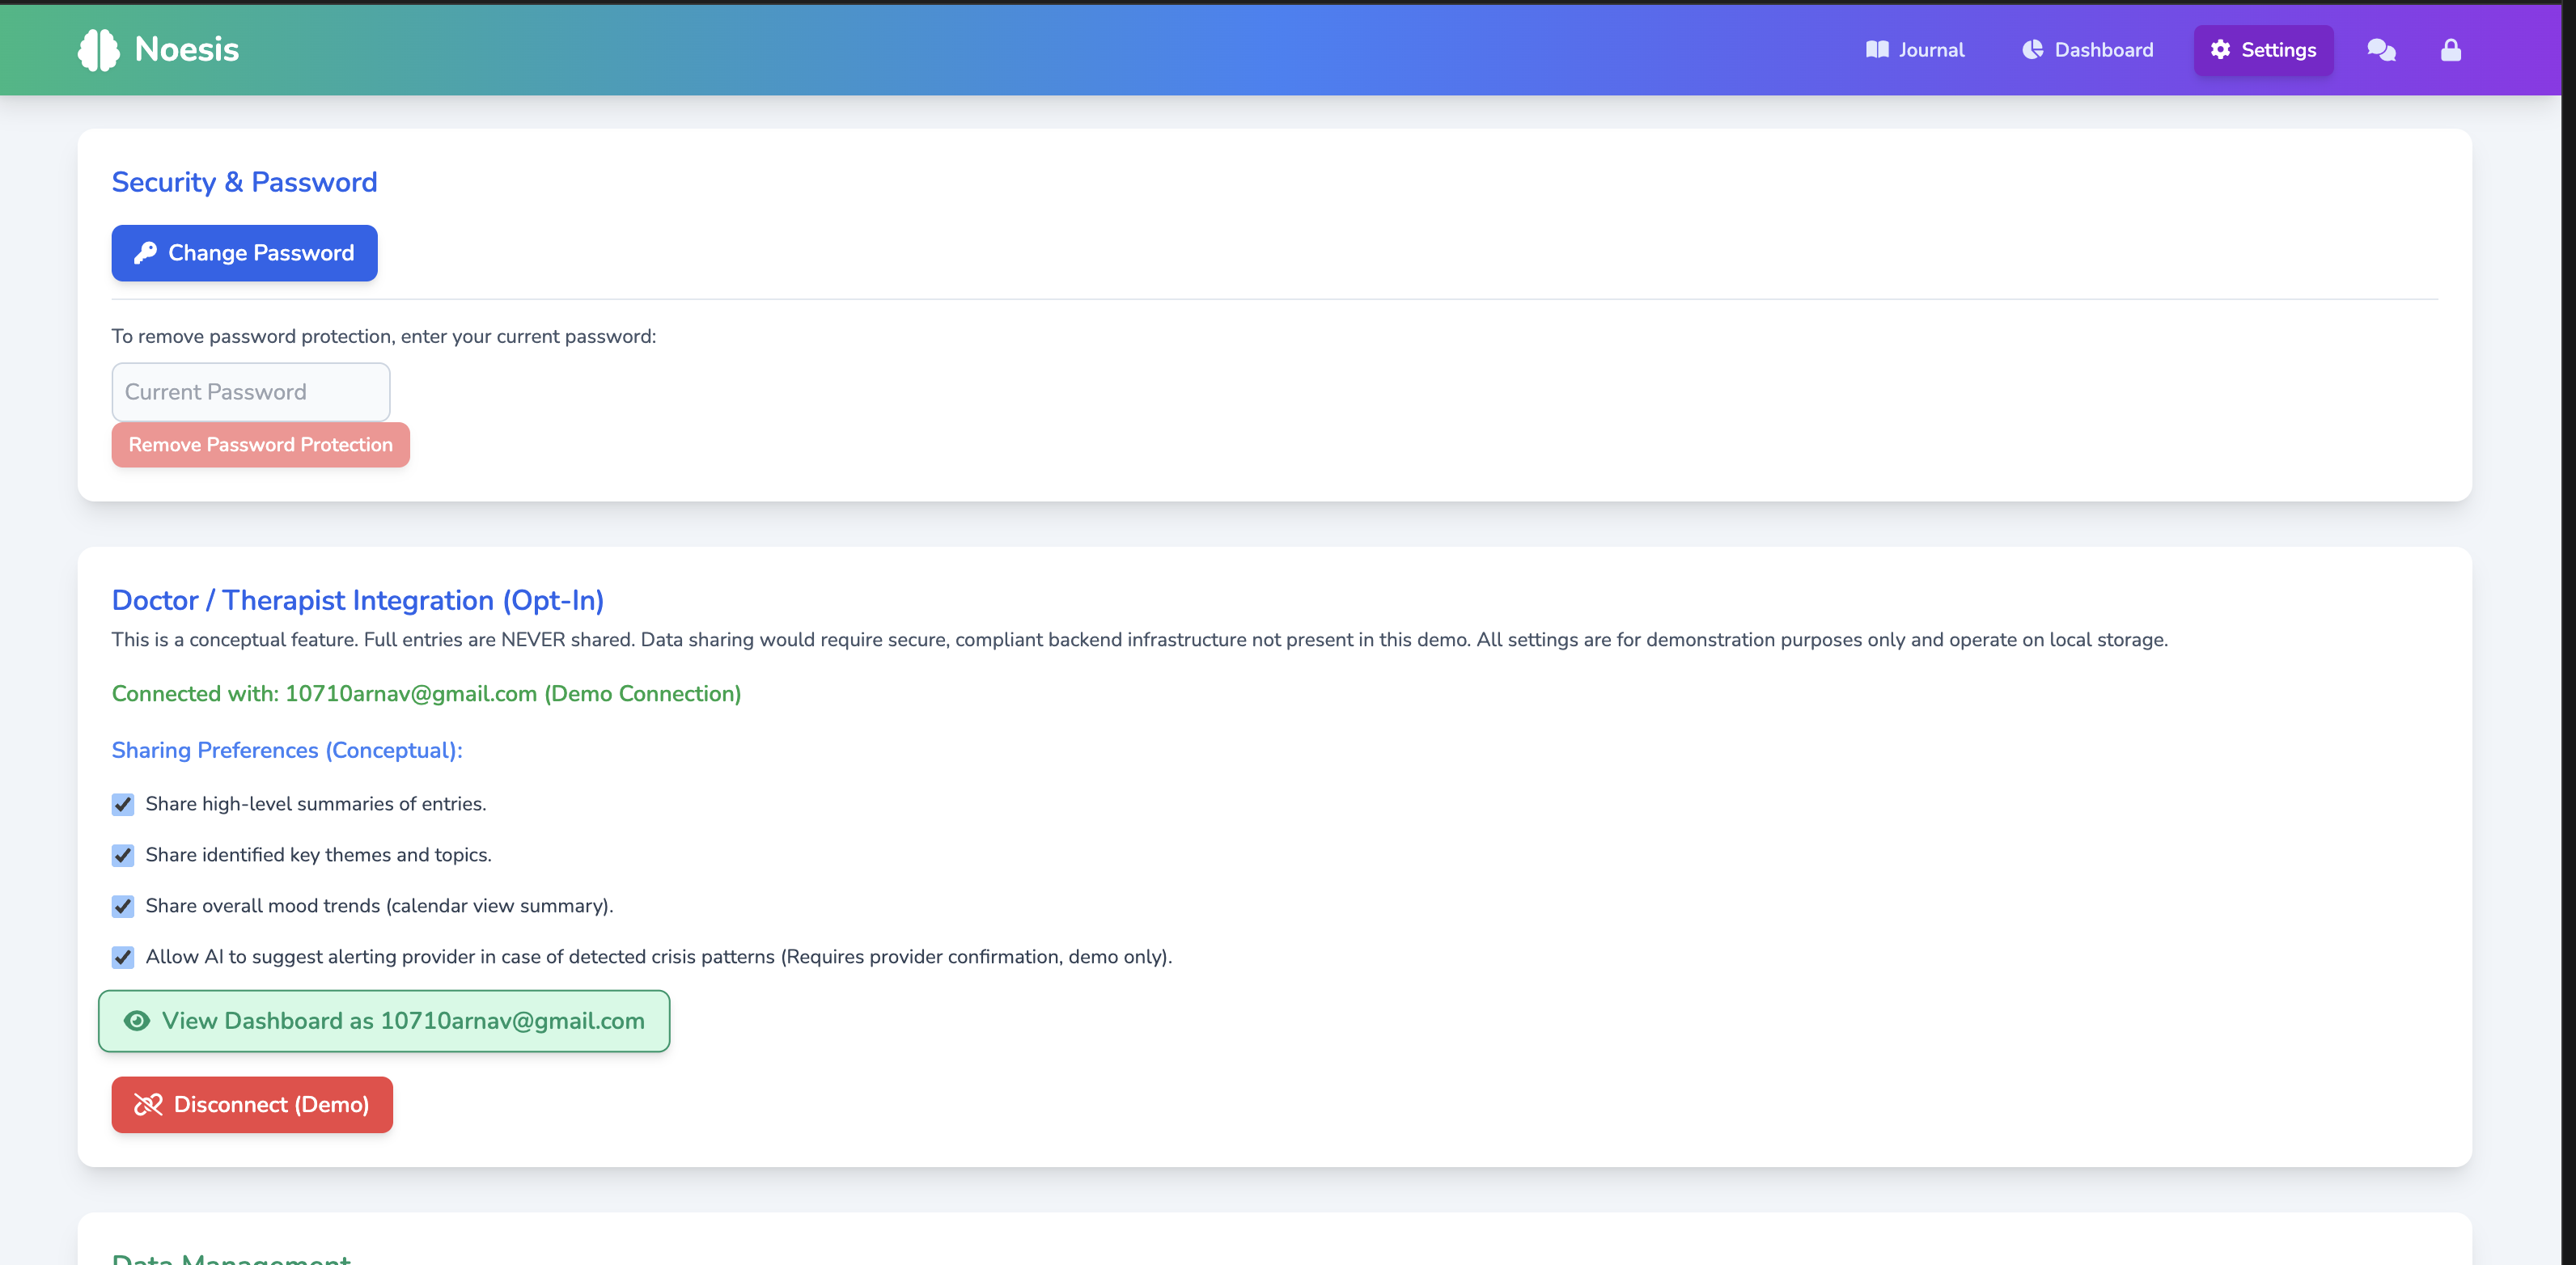2576x1265 pixels.
Task: Go to the Dashboard nav item
Action: [2088, 50]
